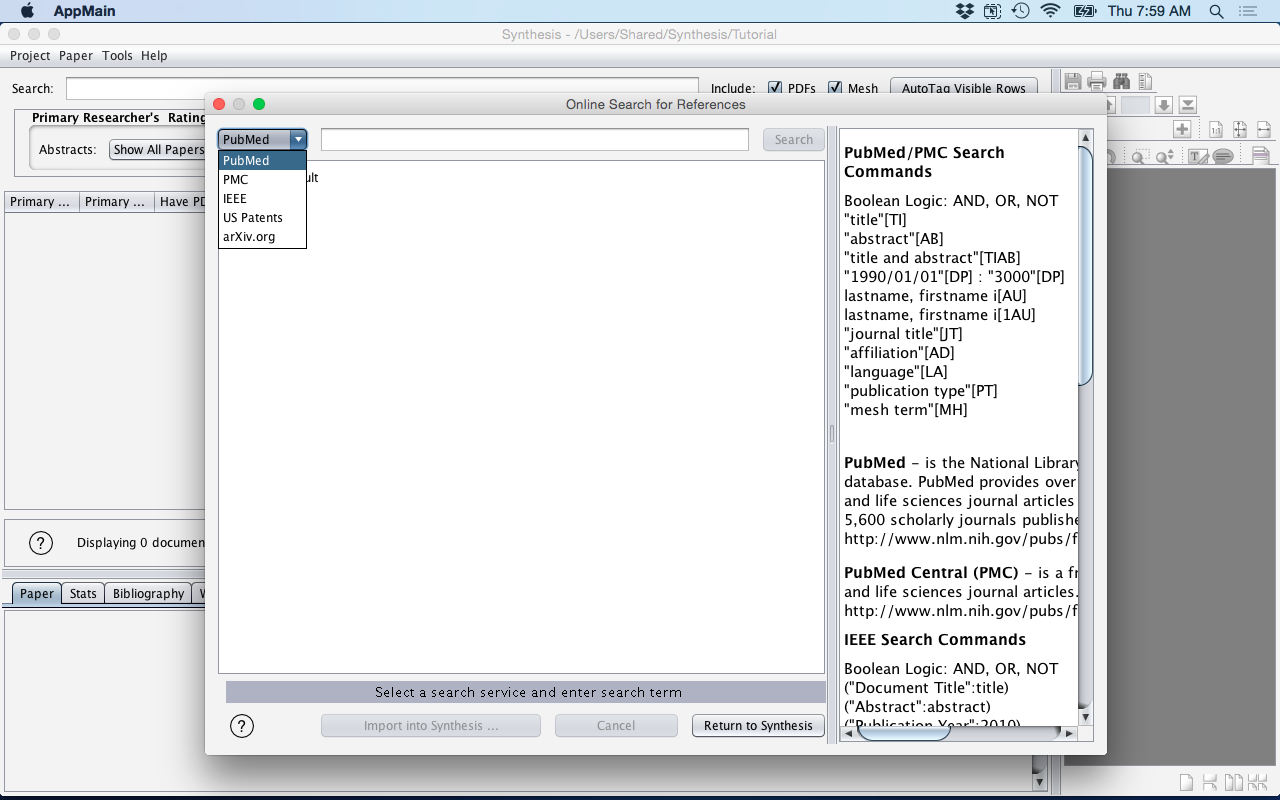Click the help question mark in the dialog
Image resolution: width=1280 pixels, height=800 pixels.
[x=241, y=726]
